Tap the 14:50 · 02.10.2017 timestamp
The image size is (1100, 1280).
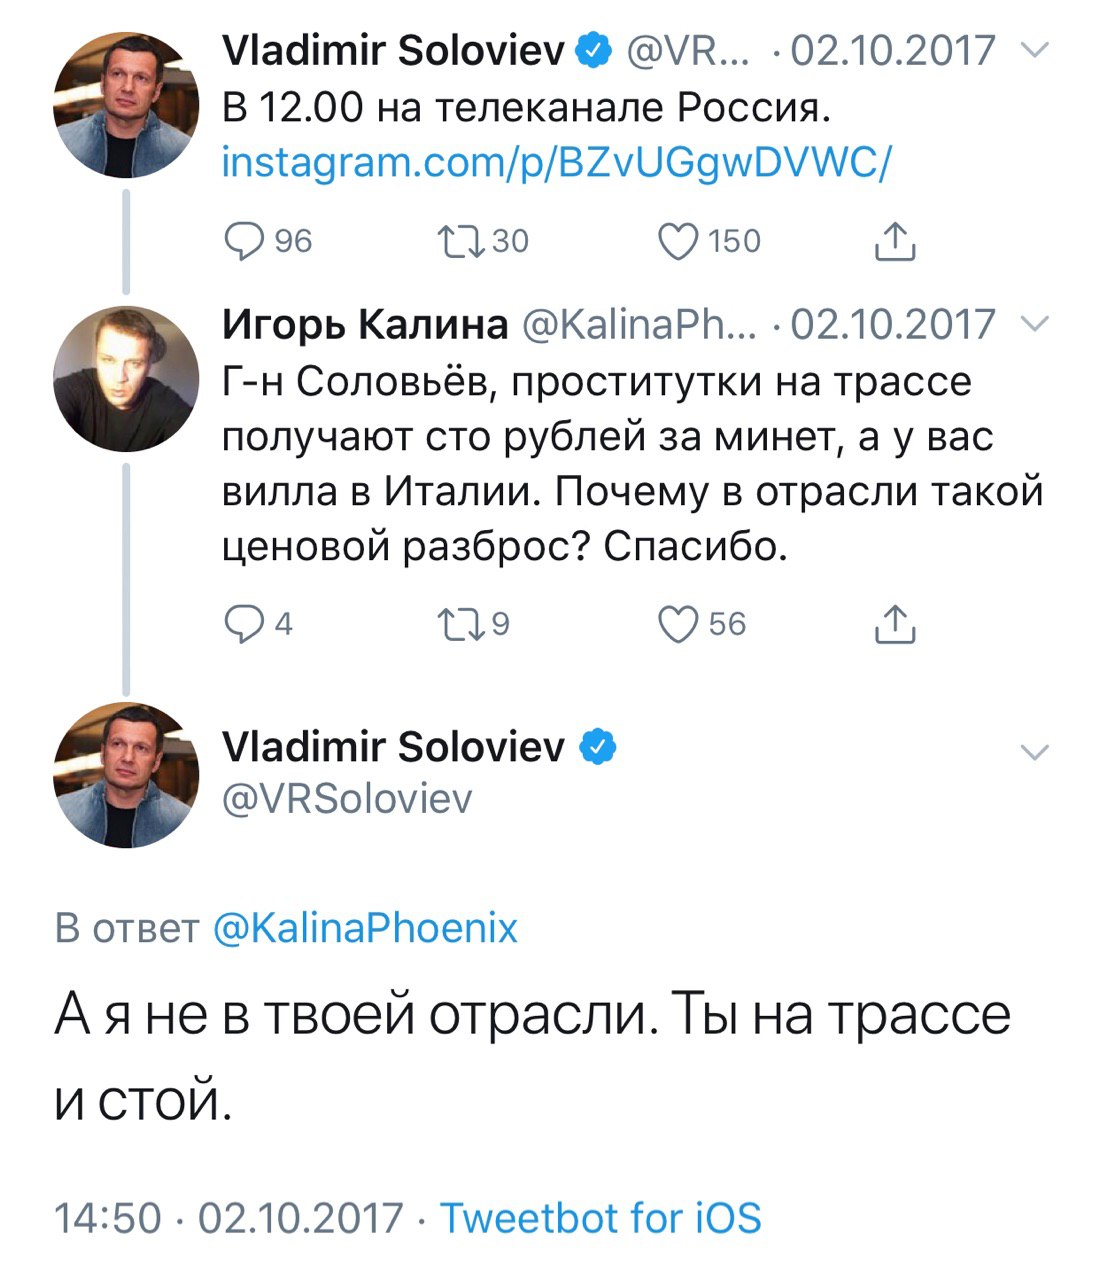click(x=229, y=1218)
